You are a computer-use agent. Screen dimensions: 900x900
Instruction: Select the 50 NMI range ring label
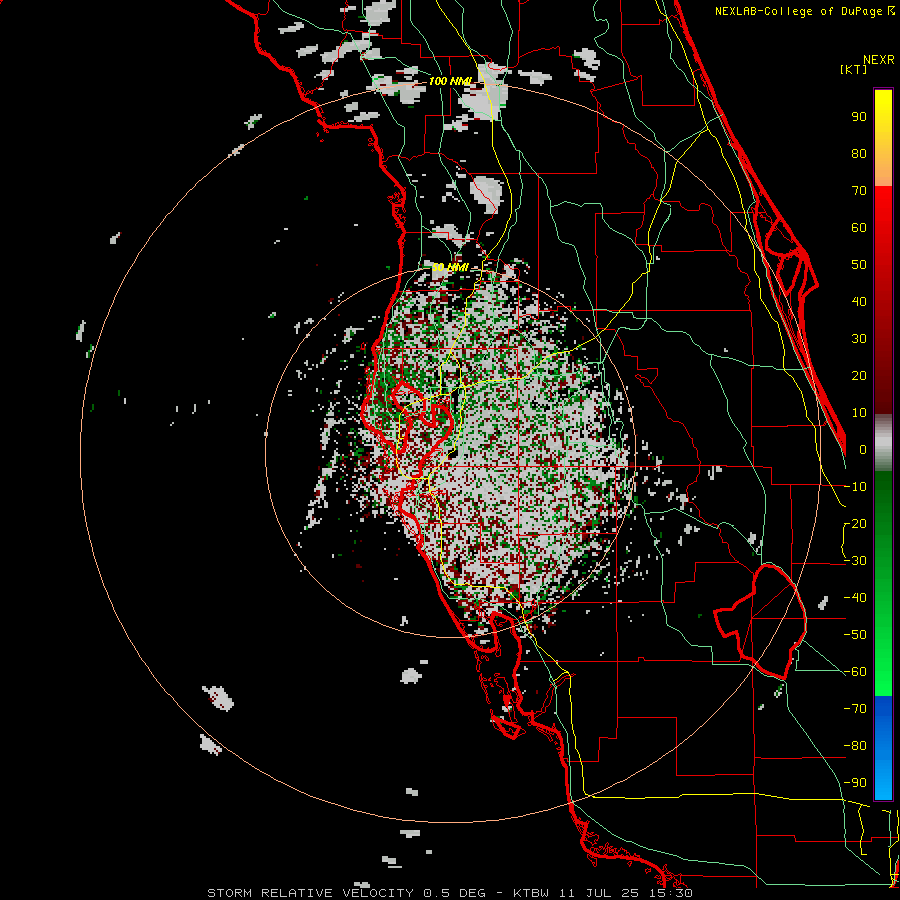pyautogui.click(x=450, y=267)
